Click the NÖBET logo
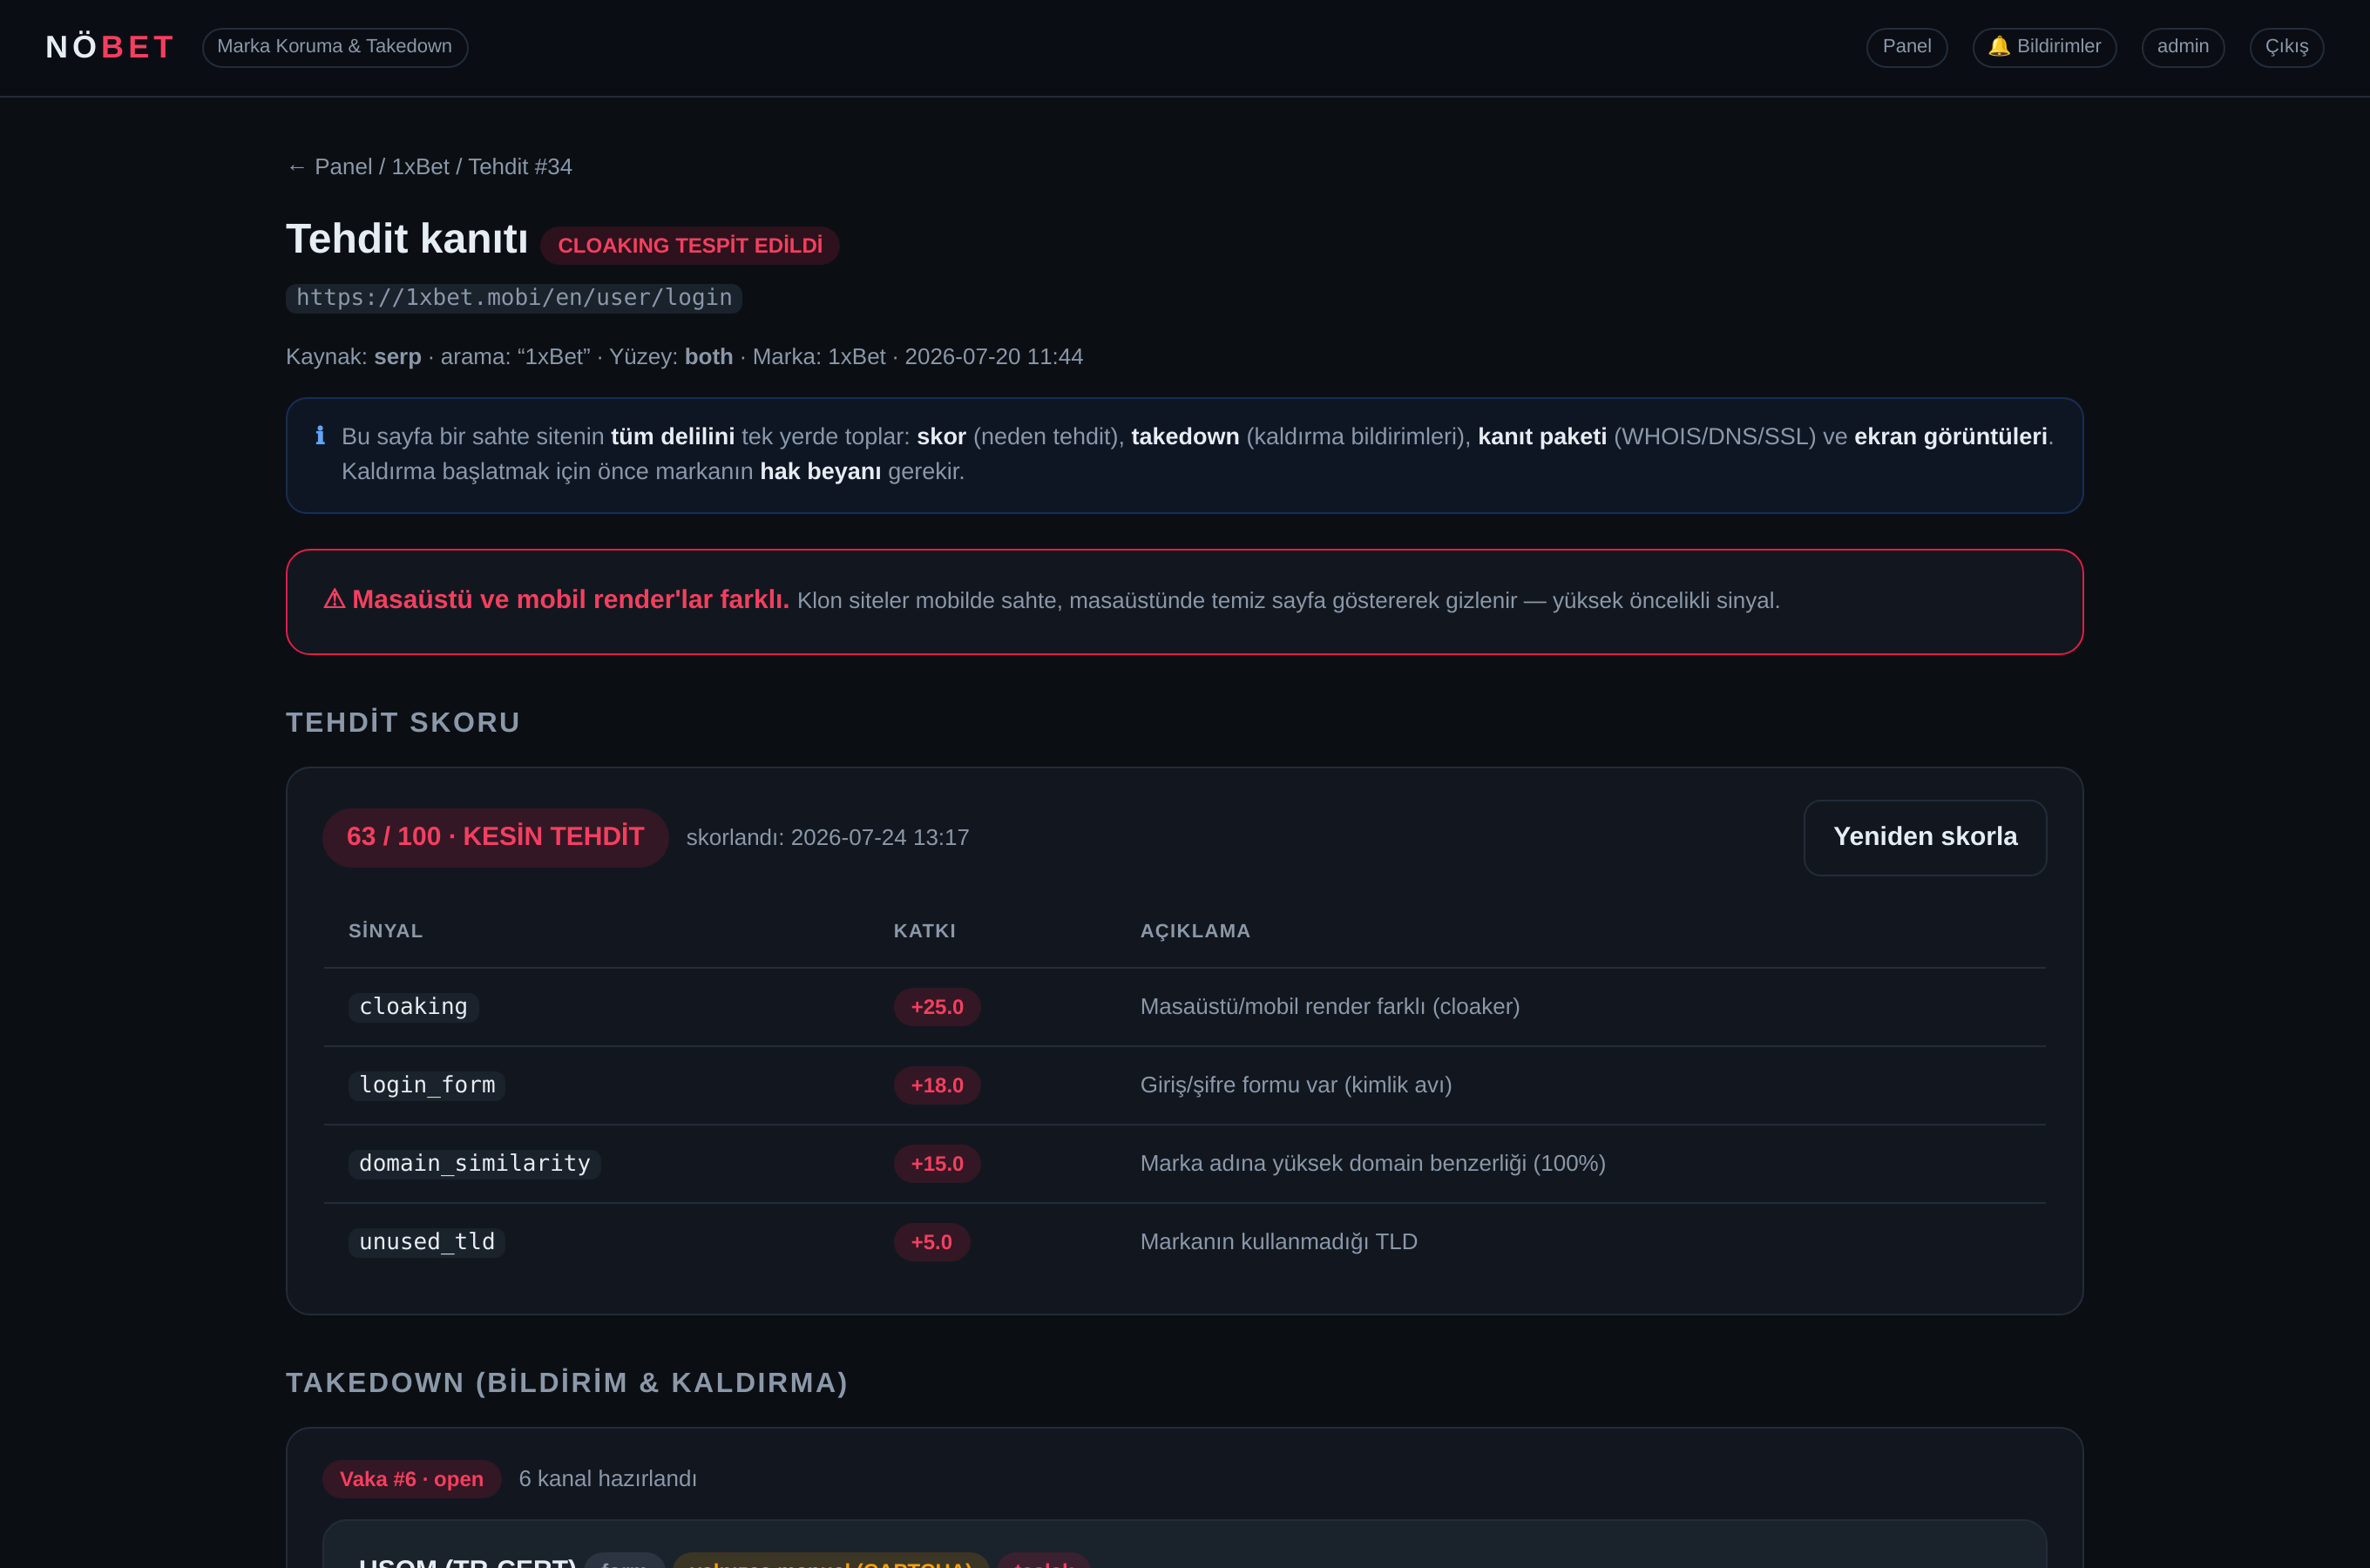 pos(110,47)
